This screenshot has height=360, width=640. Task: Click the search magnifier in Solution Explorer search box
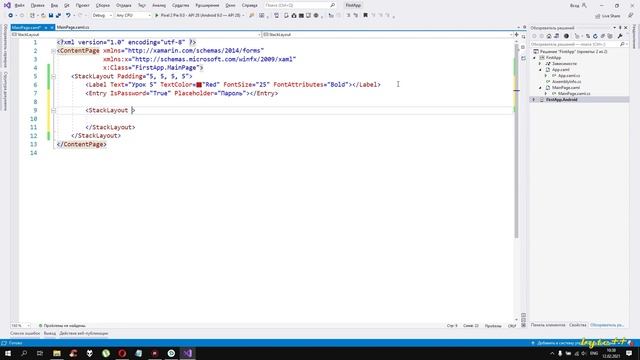click(622, 44)
